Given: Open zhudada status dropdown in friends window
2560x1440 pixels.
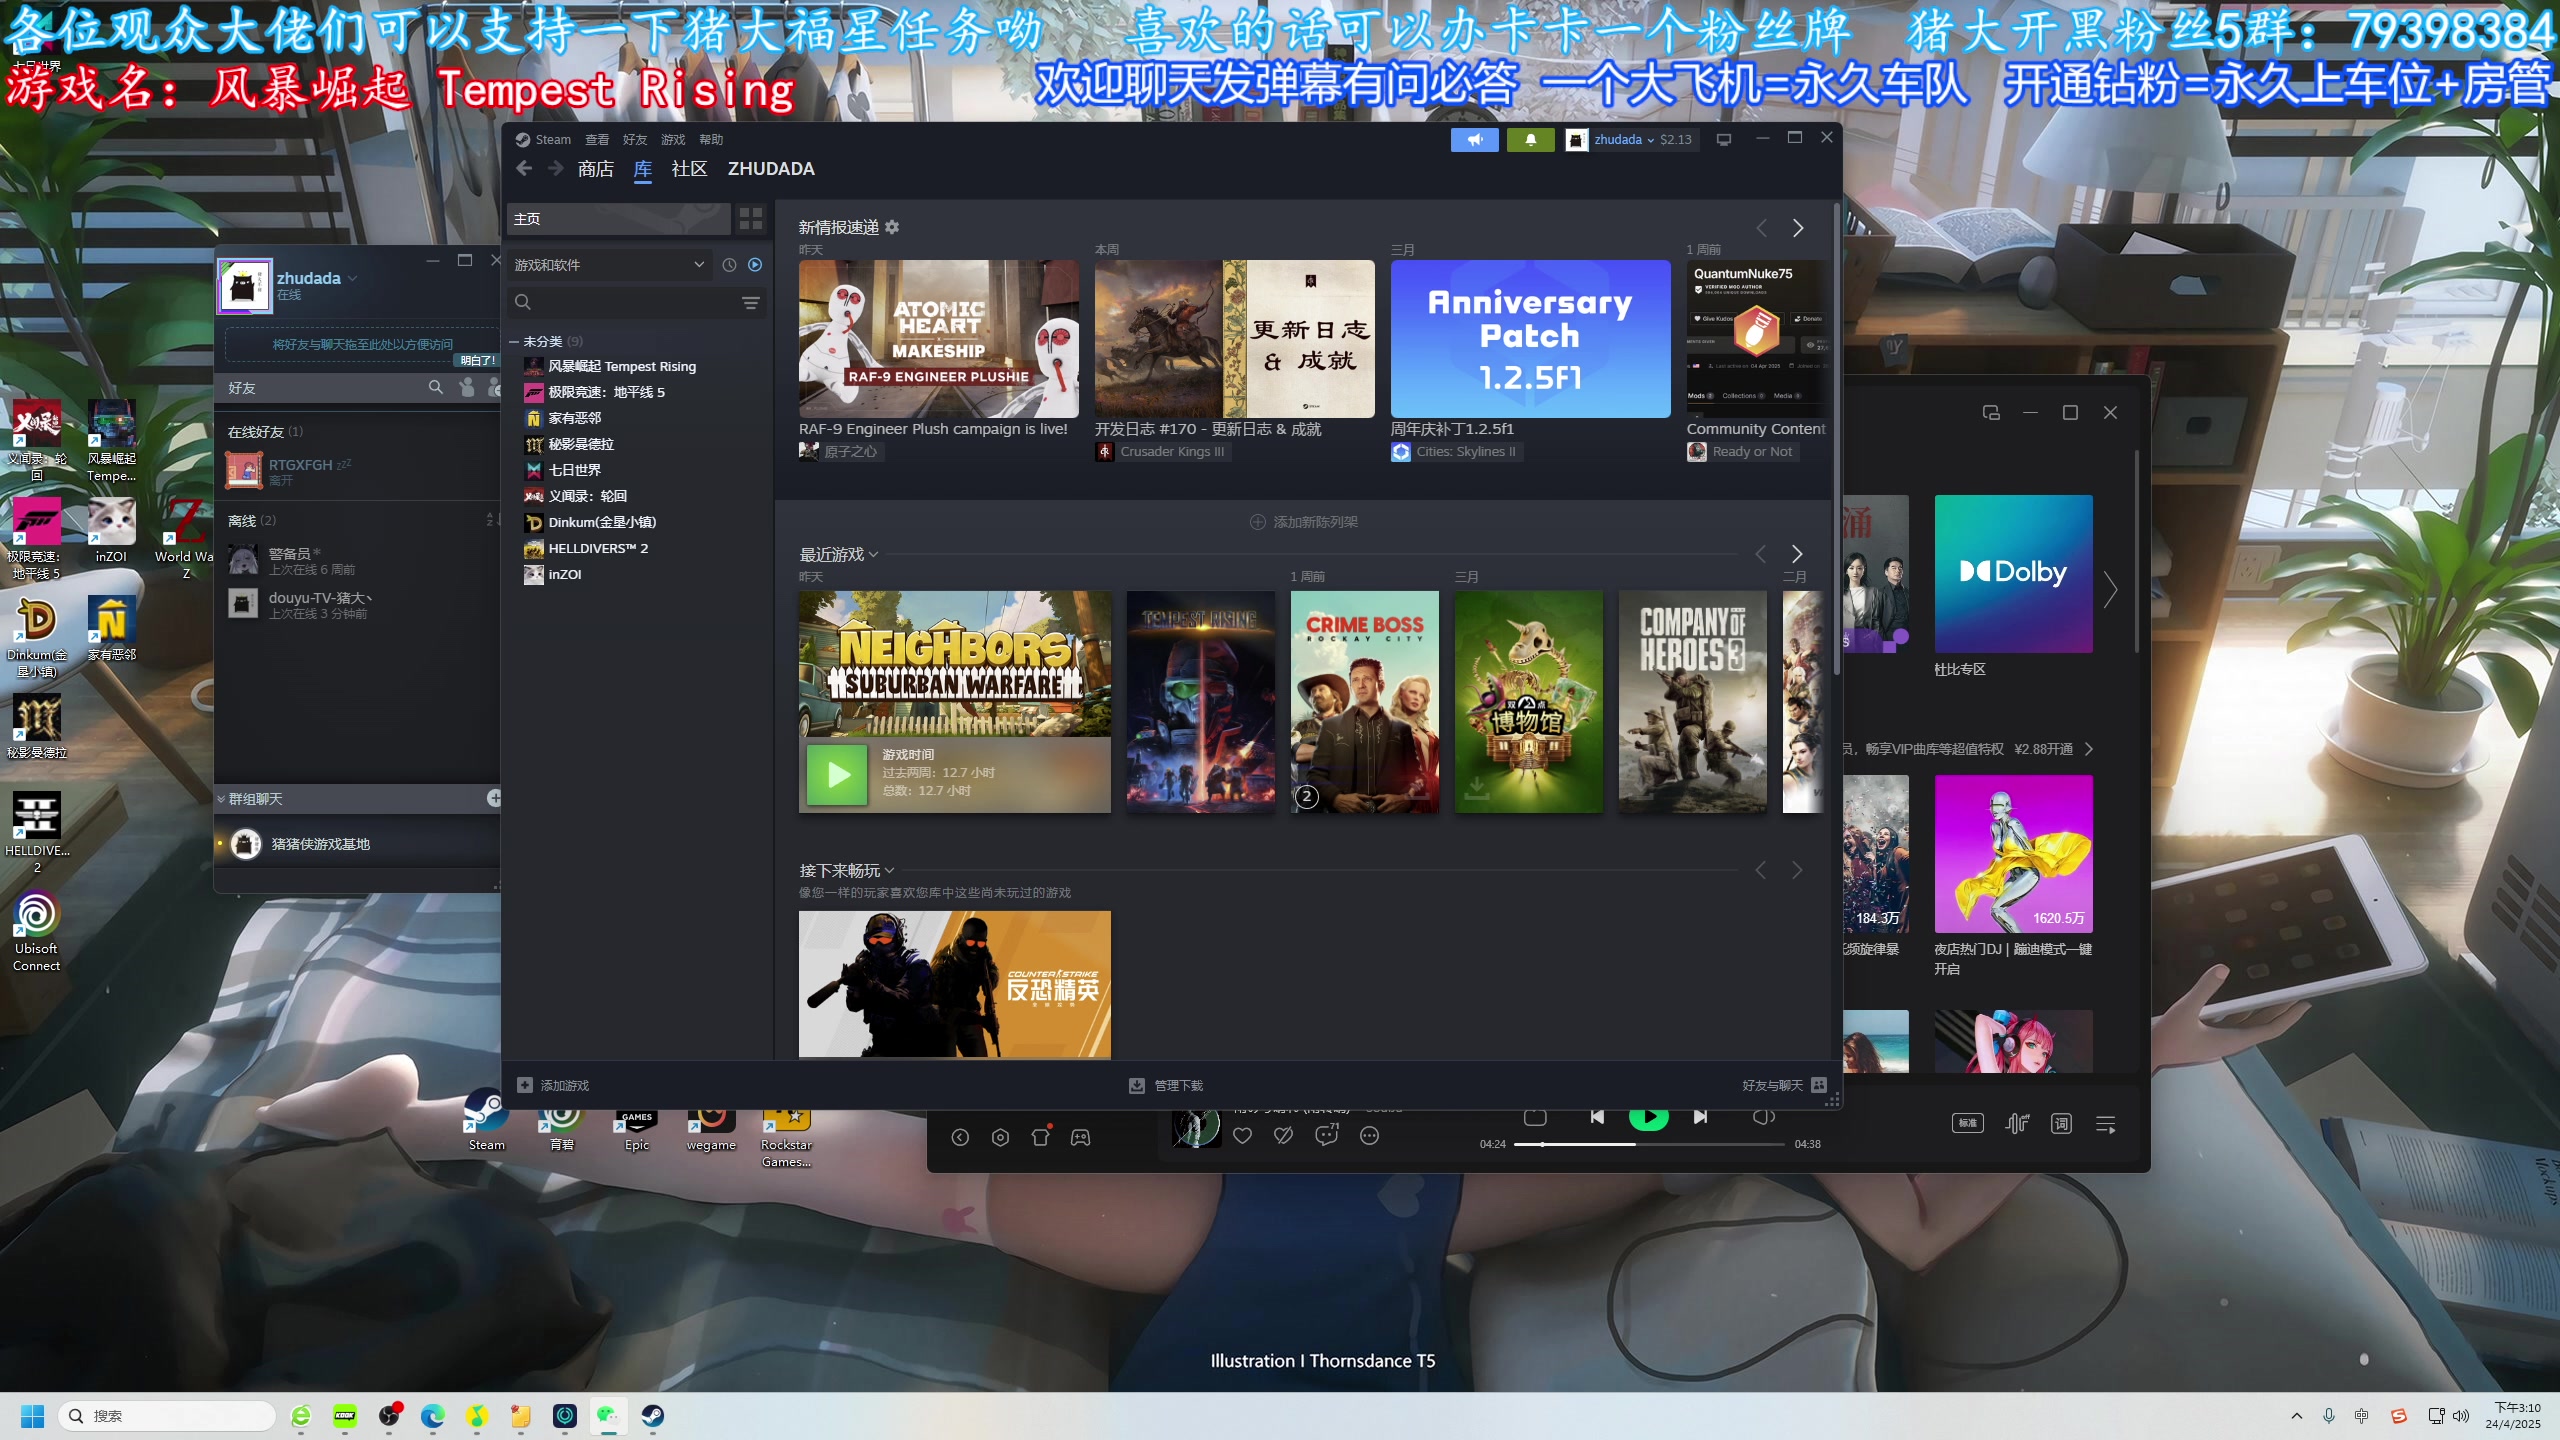Looking at the screenshot, I should tap(353, 278).
